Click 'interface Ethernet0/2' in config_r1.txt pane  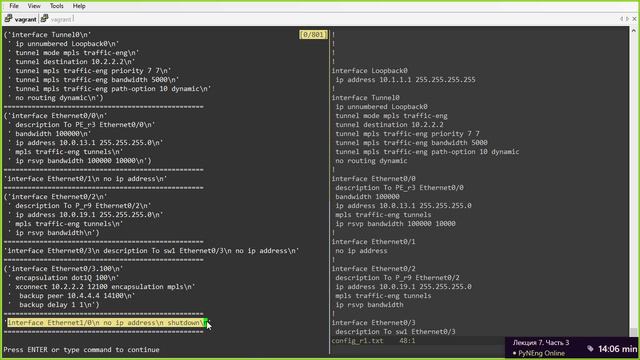pyautogui.click(x=373, y=269)
